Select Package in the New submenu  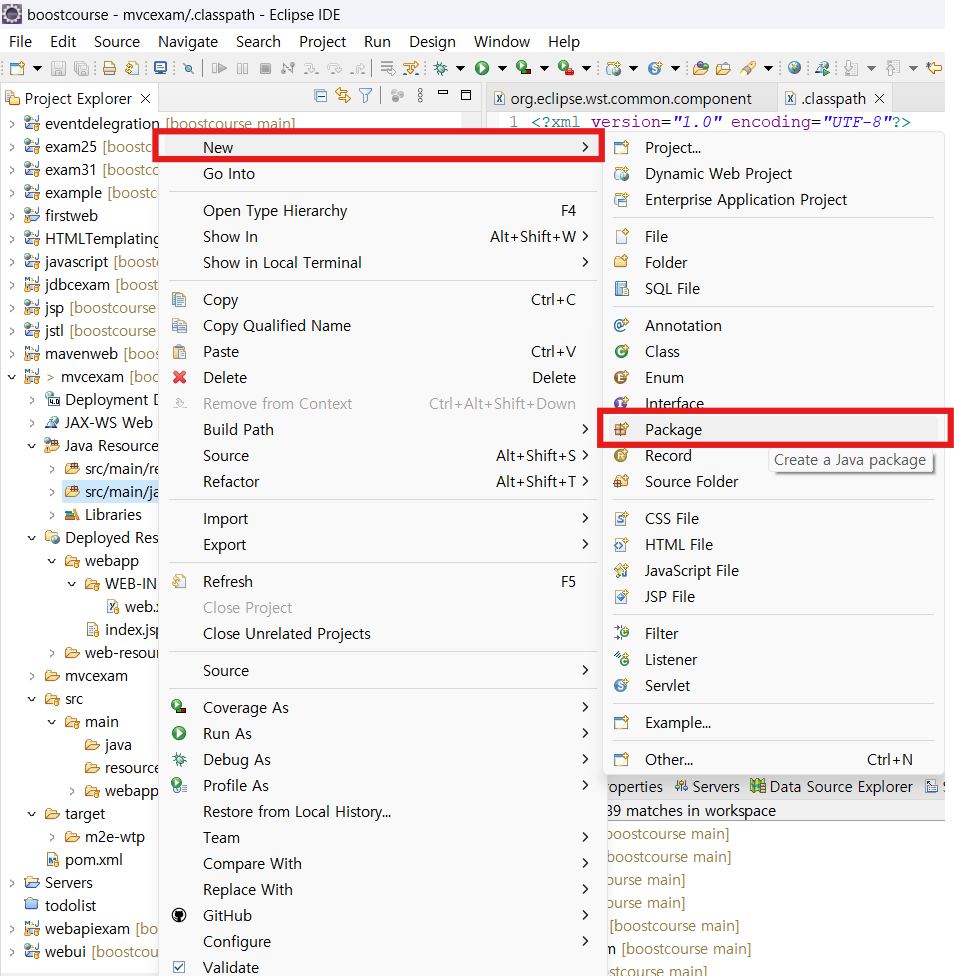pyautogui.click(x=774, y=429)
